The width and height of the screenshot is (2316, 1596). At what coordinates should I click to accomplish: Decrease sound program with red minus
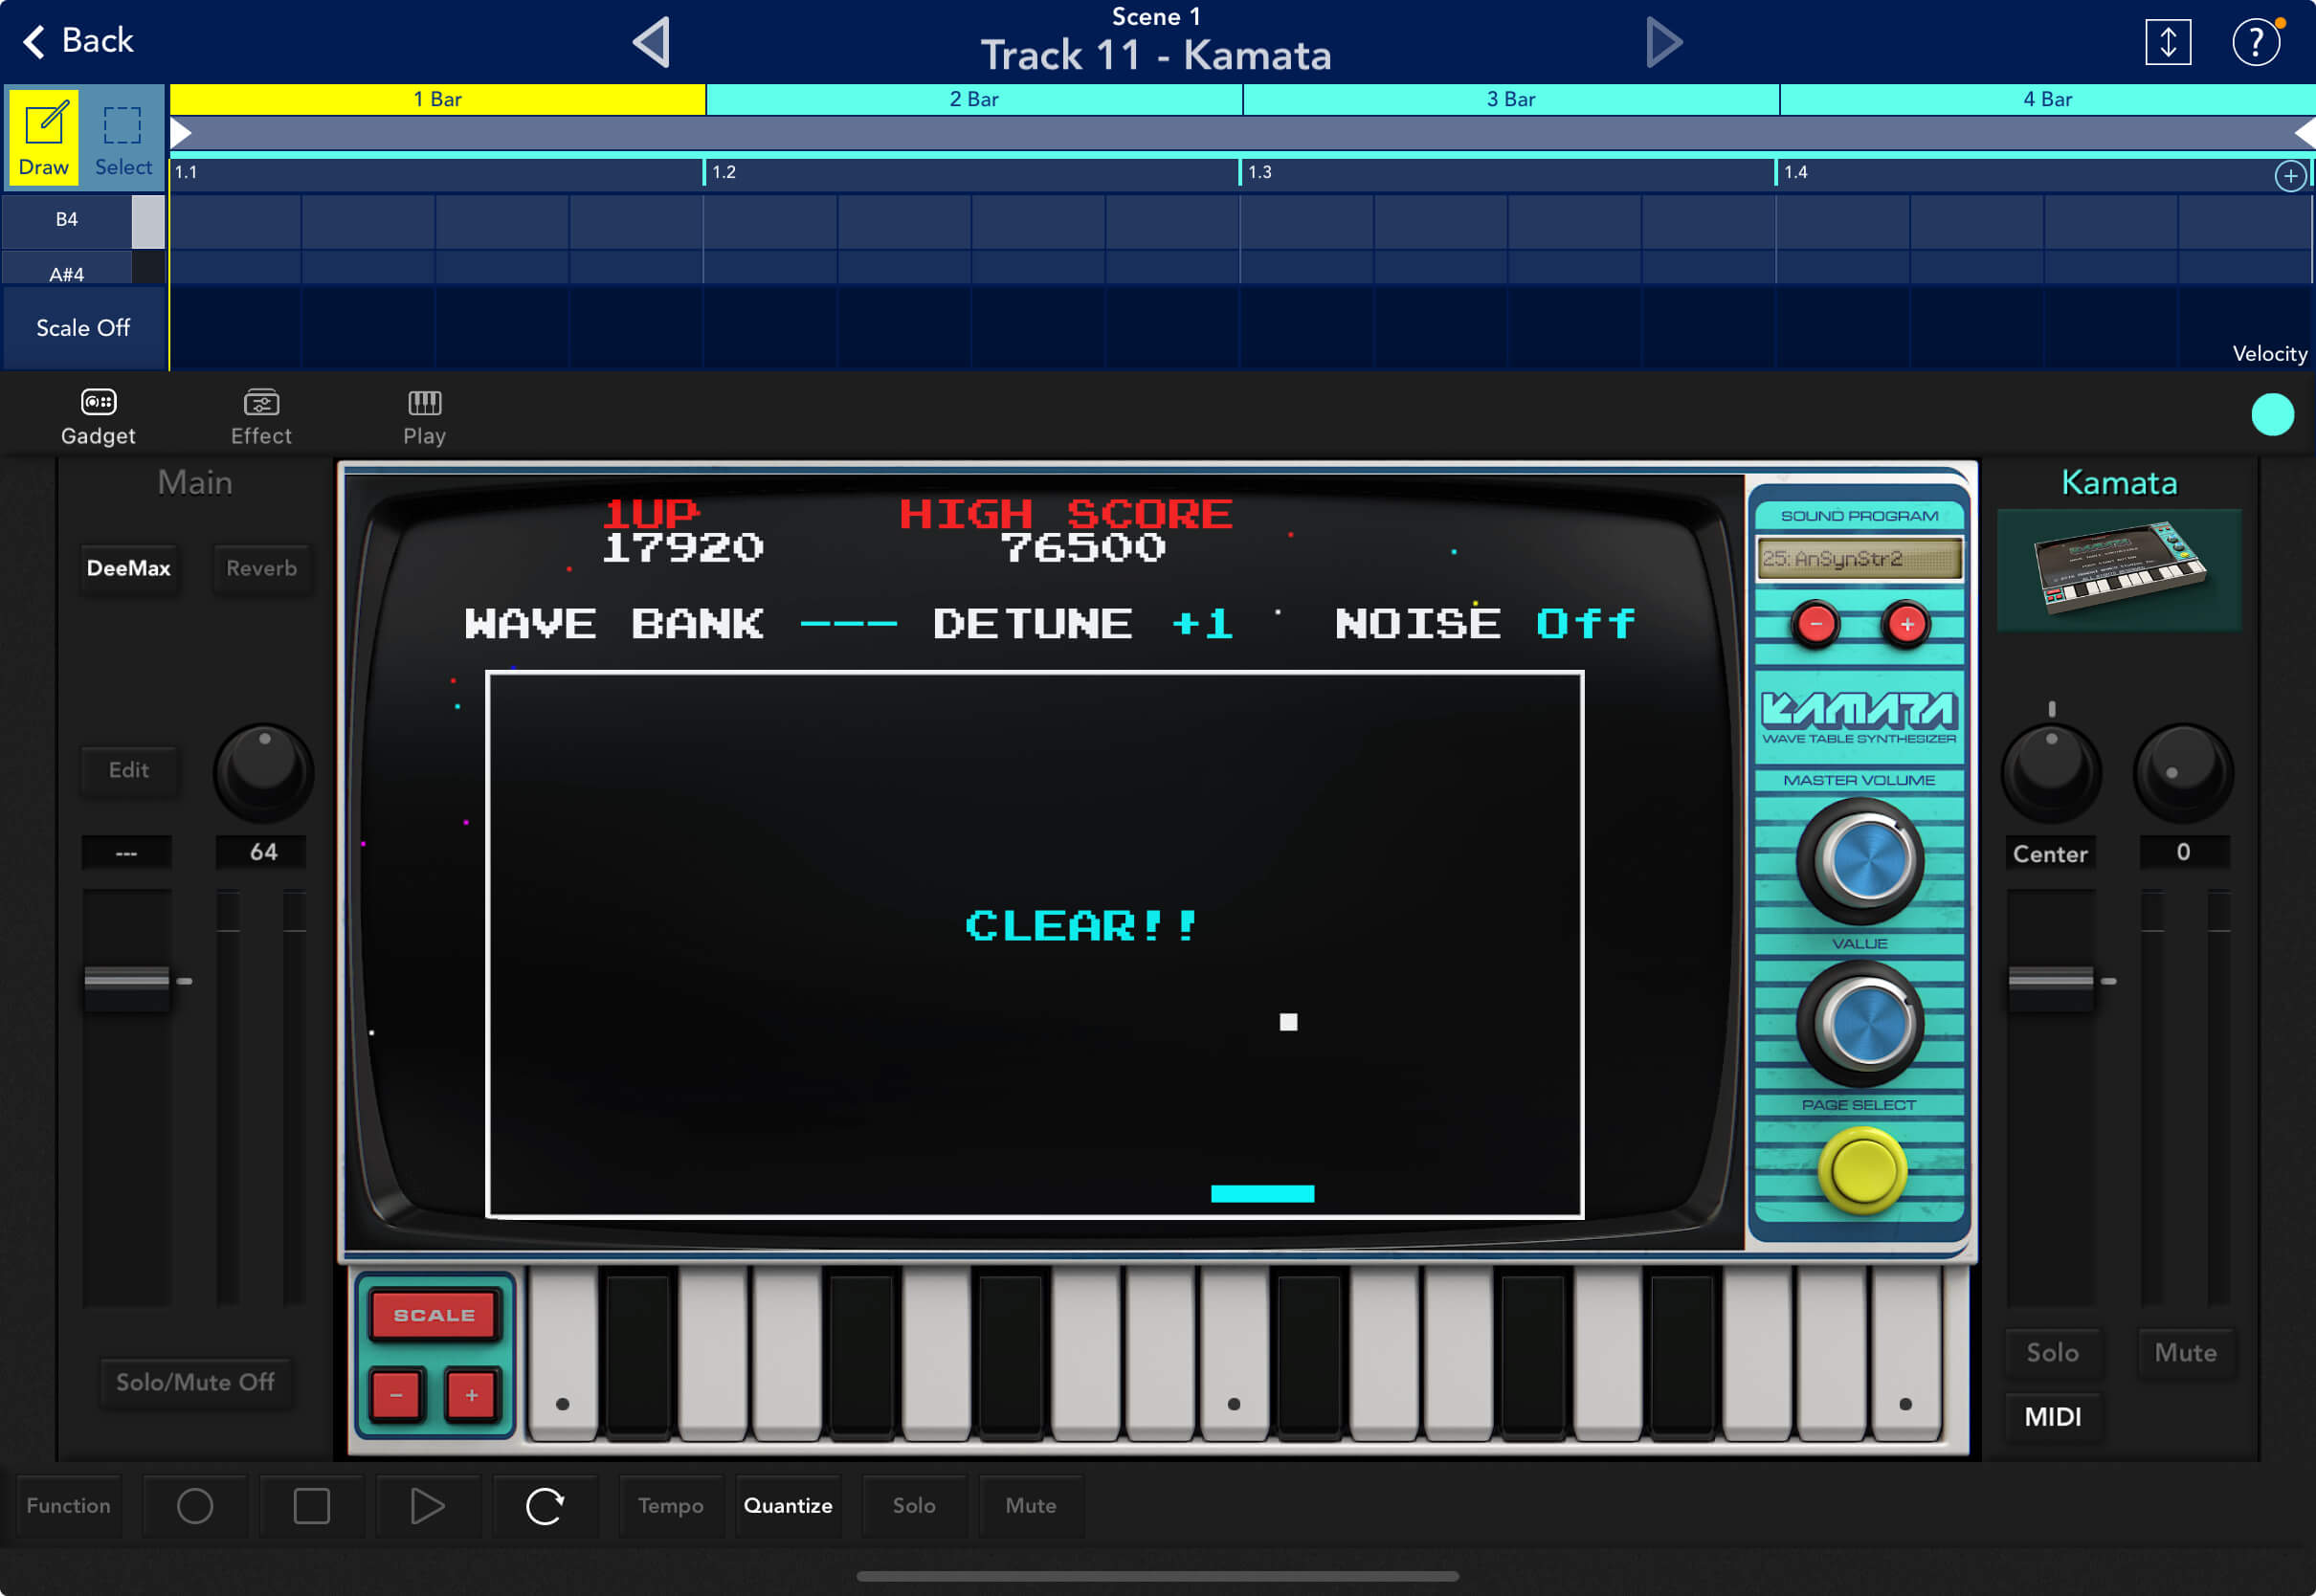[x=1815, y=625]
